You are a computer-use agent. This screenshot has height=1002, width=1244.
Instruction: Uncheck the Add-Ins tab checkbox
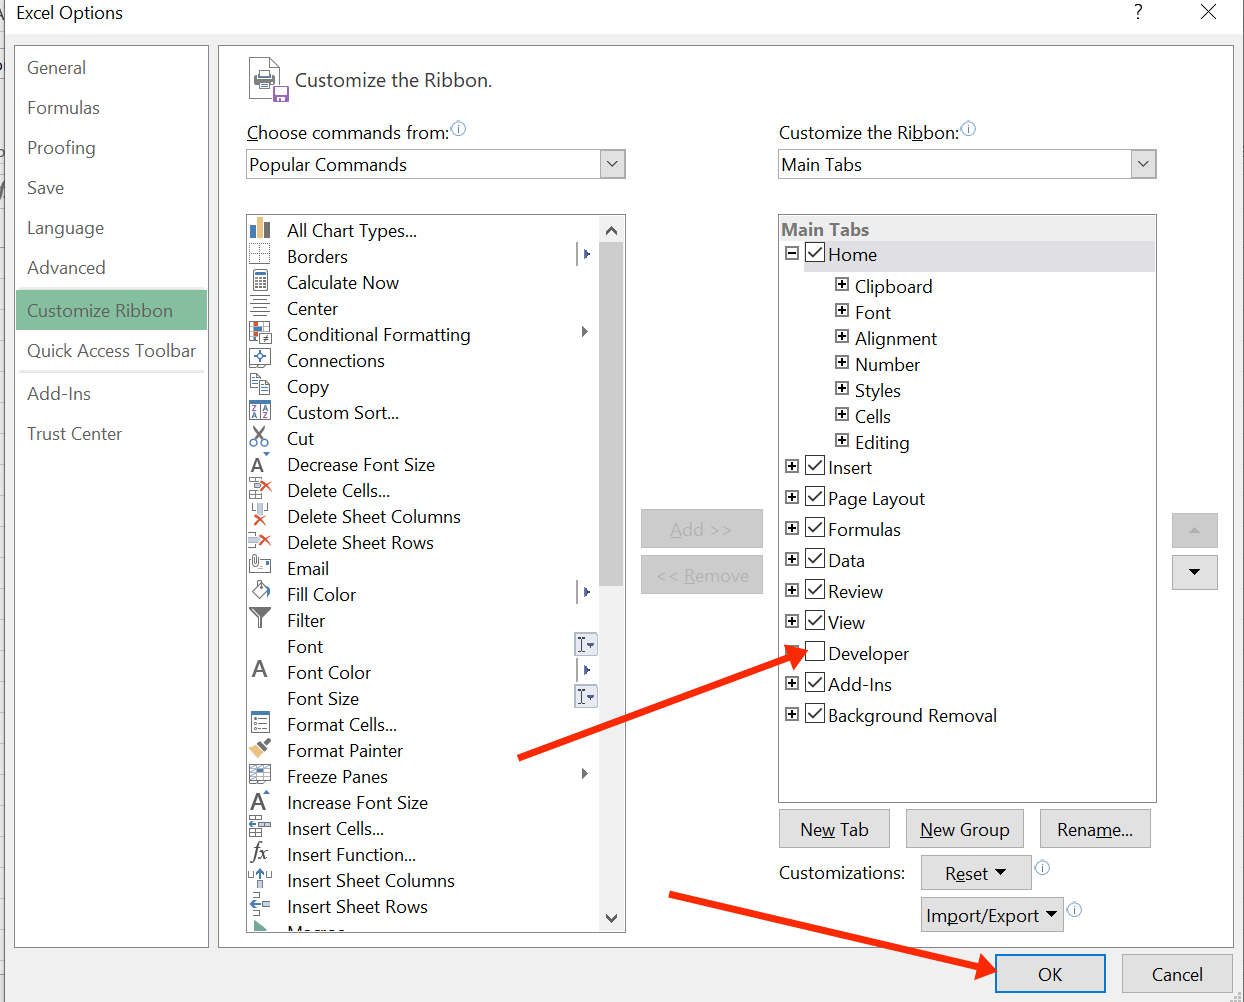tap(815, 683)
